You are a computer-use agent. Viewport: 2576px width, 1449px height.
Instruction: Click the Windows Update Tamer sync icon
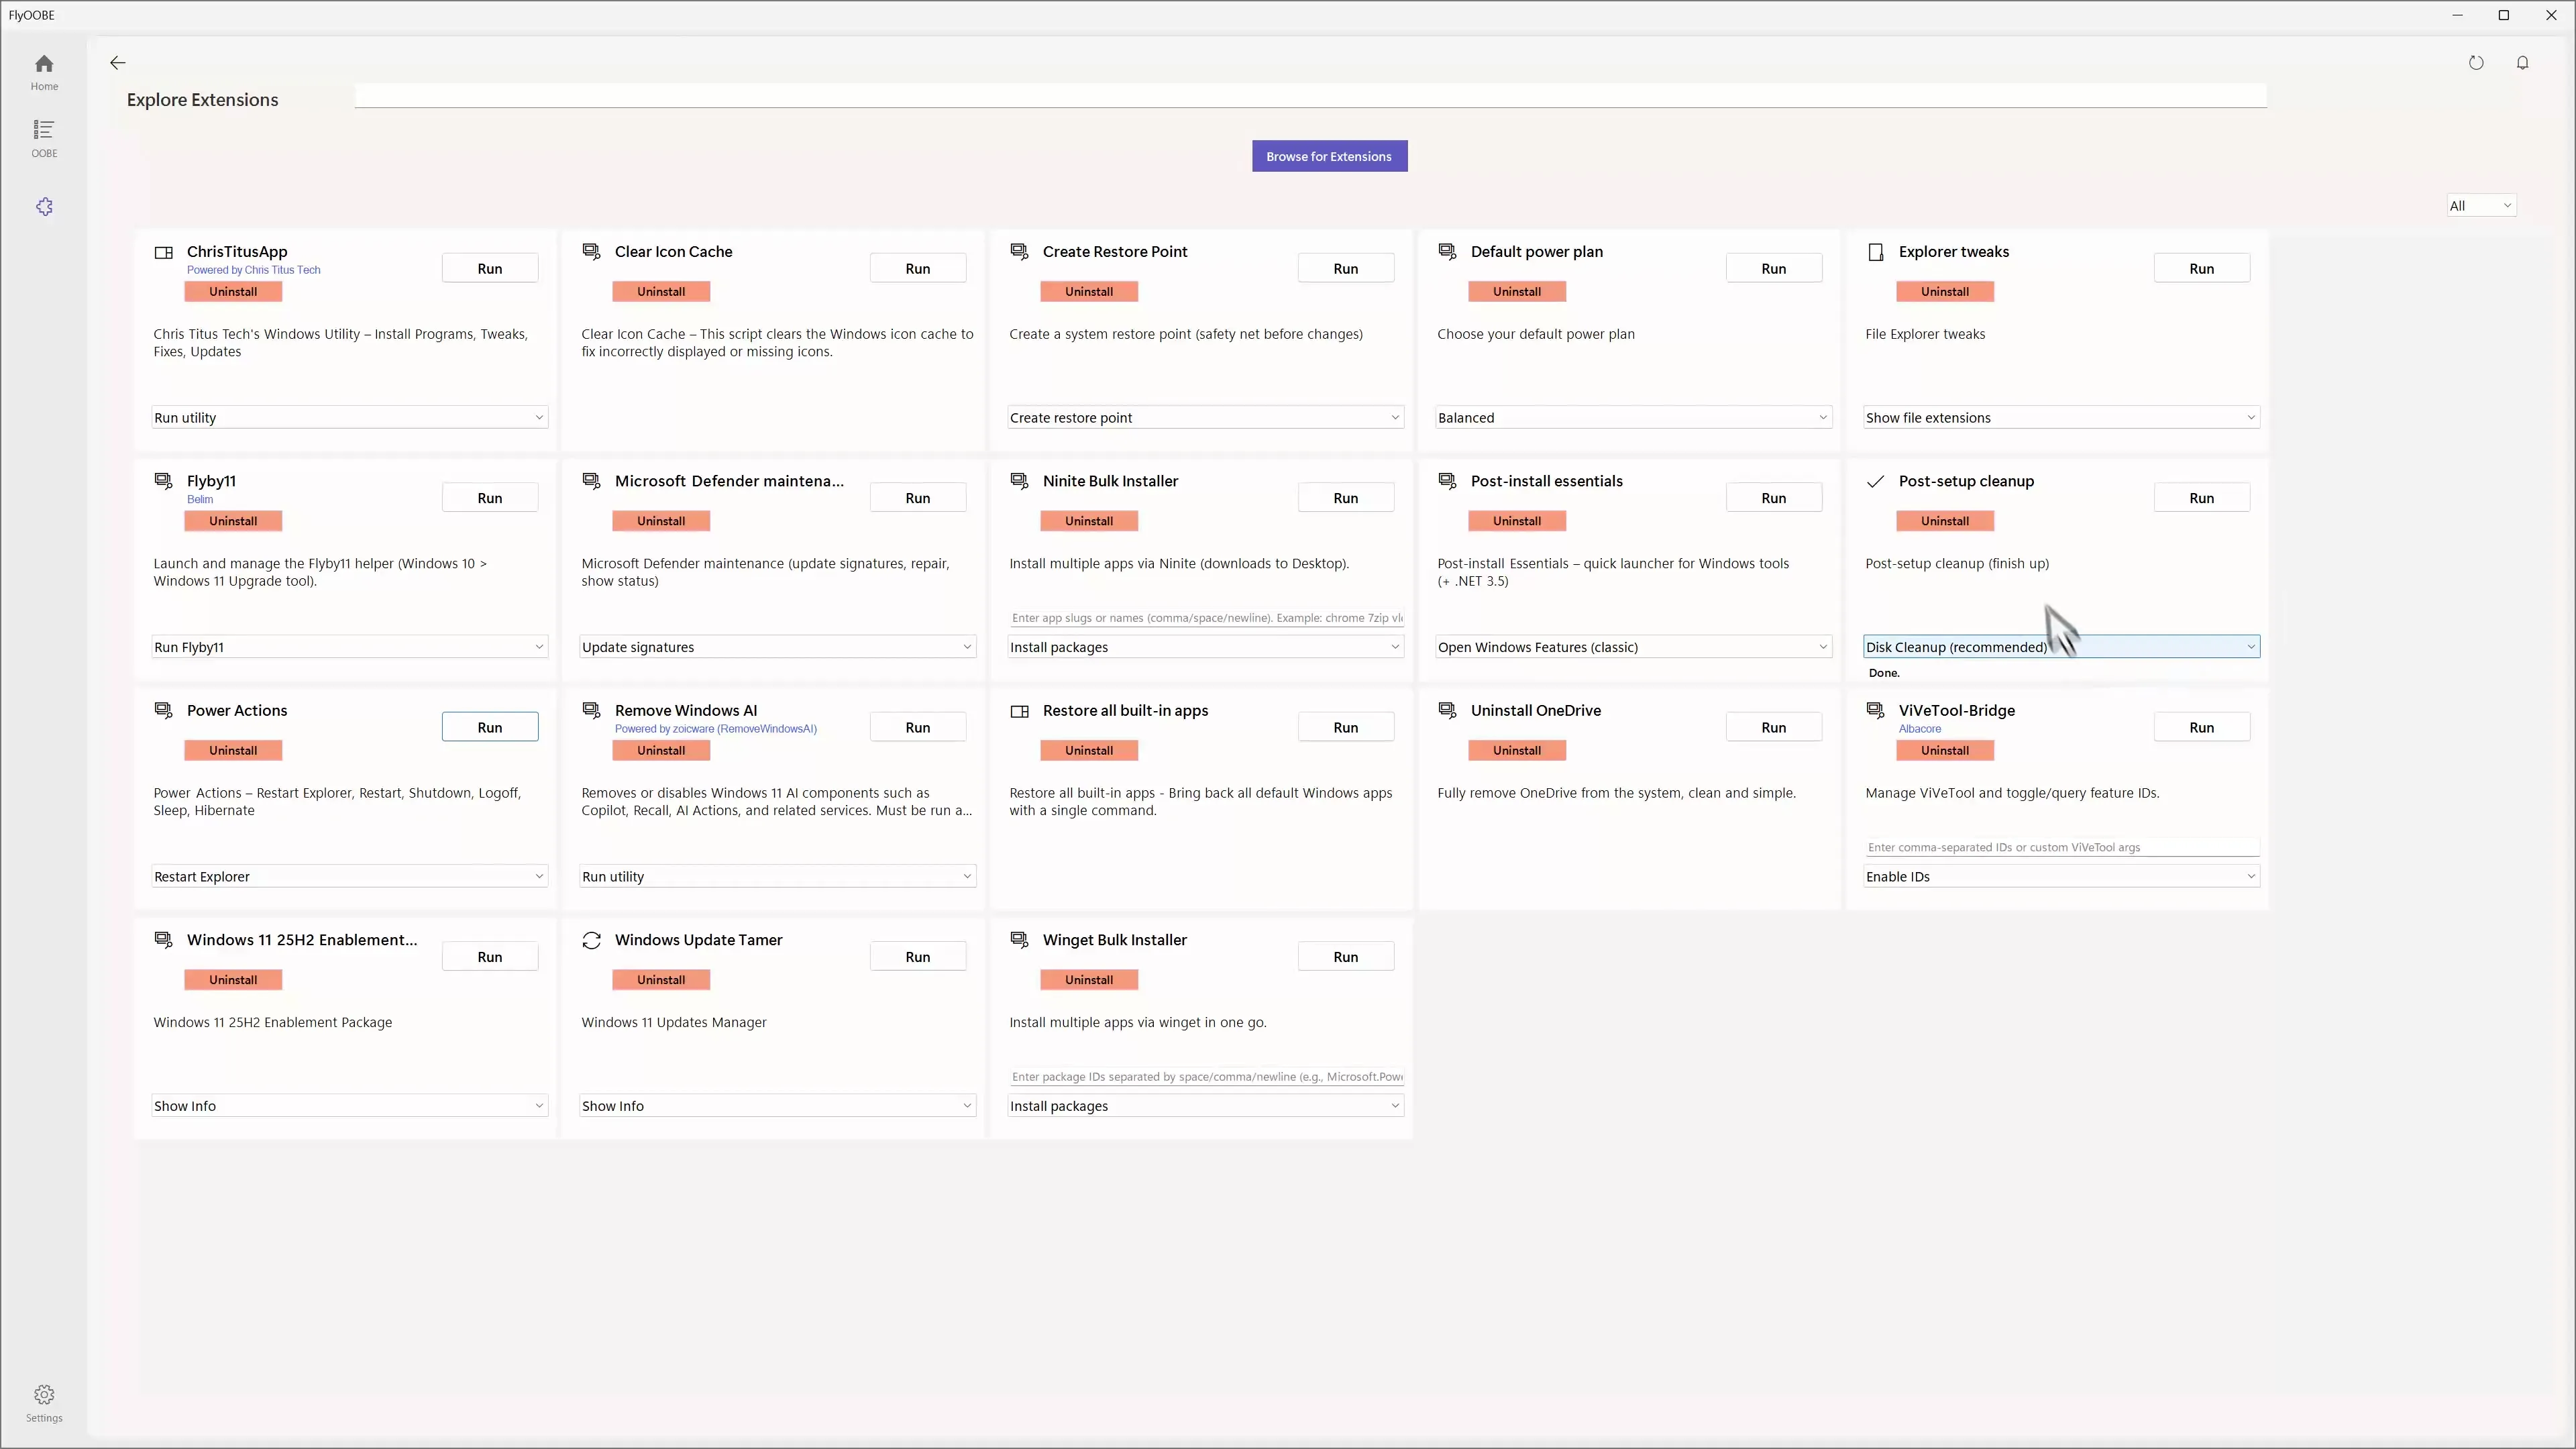coord(592,940)
